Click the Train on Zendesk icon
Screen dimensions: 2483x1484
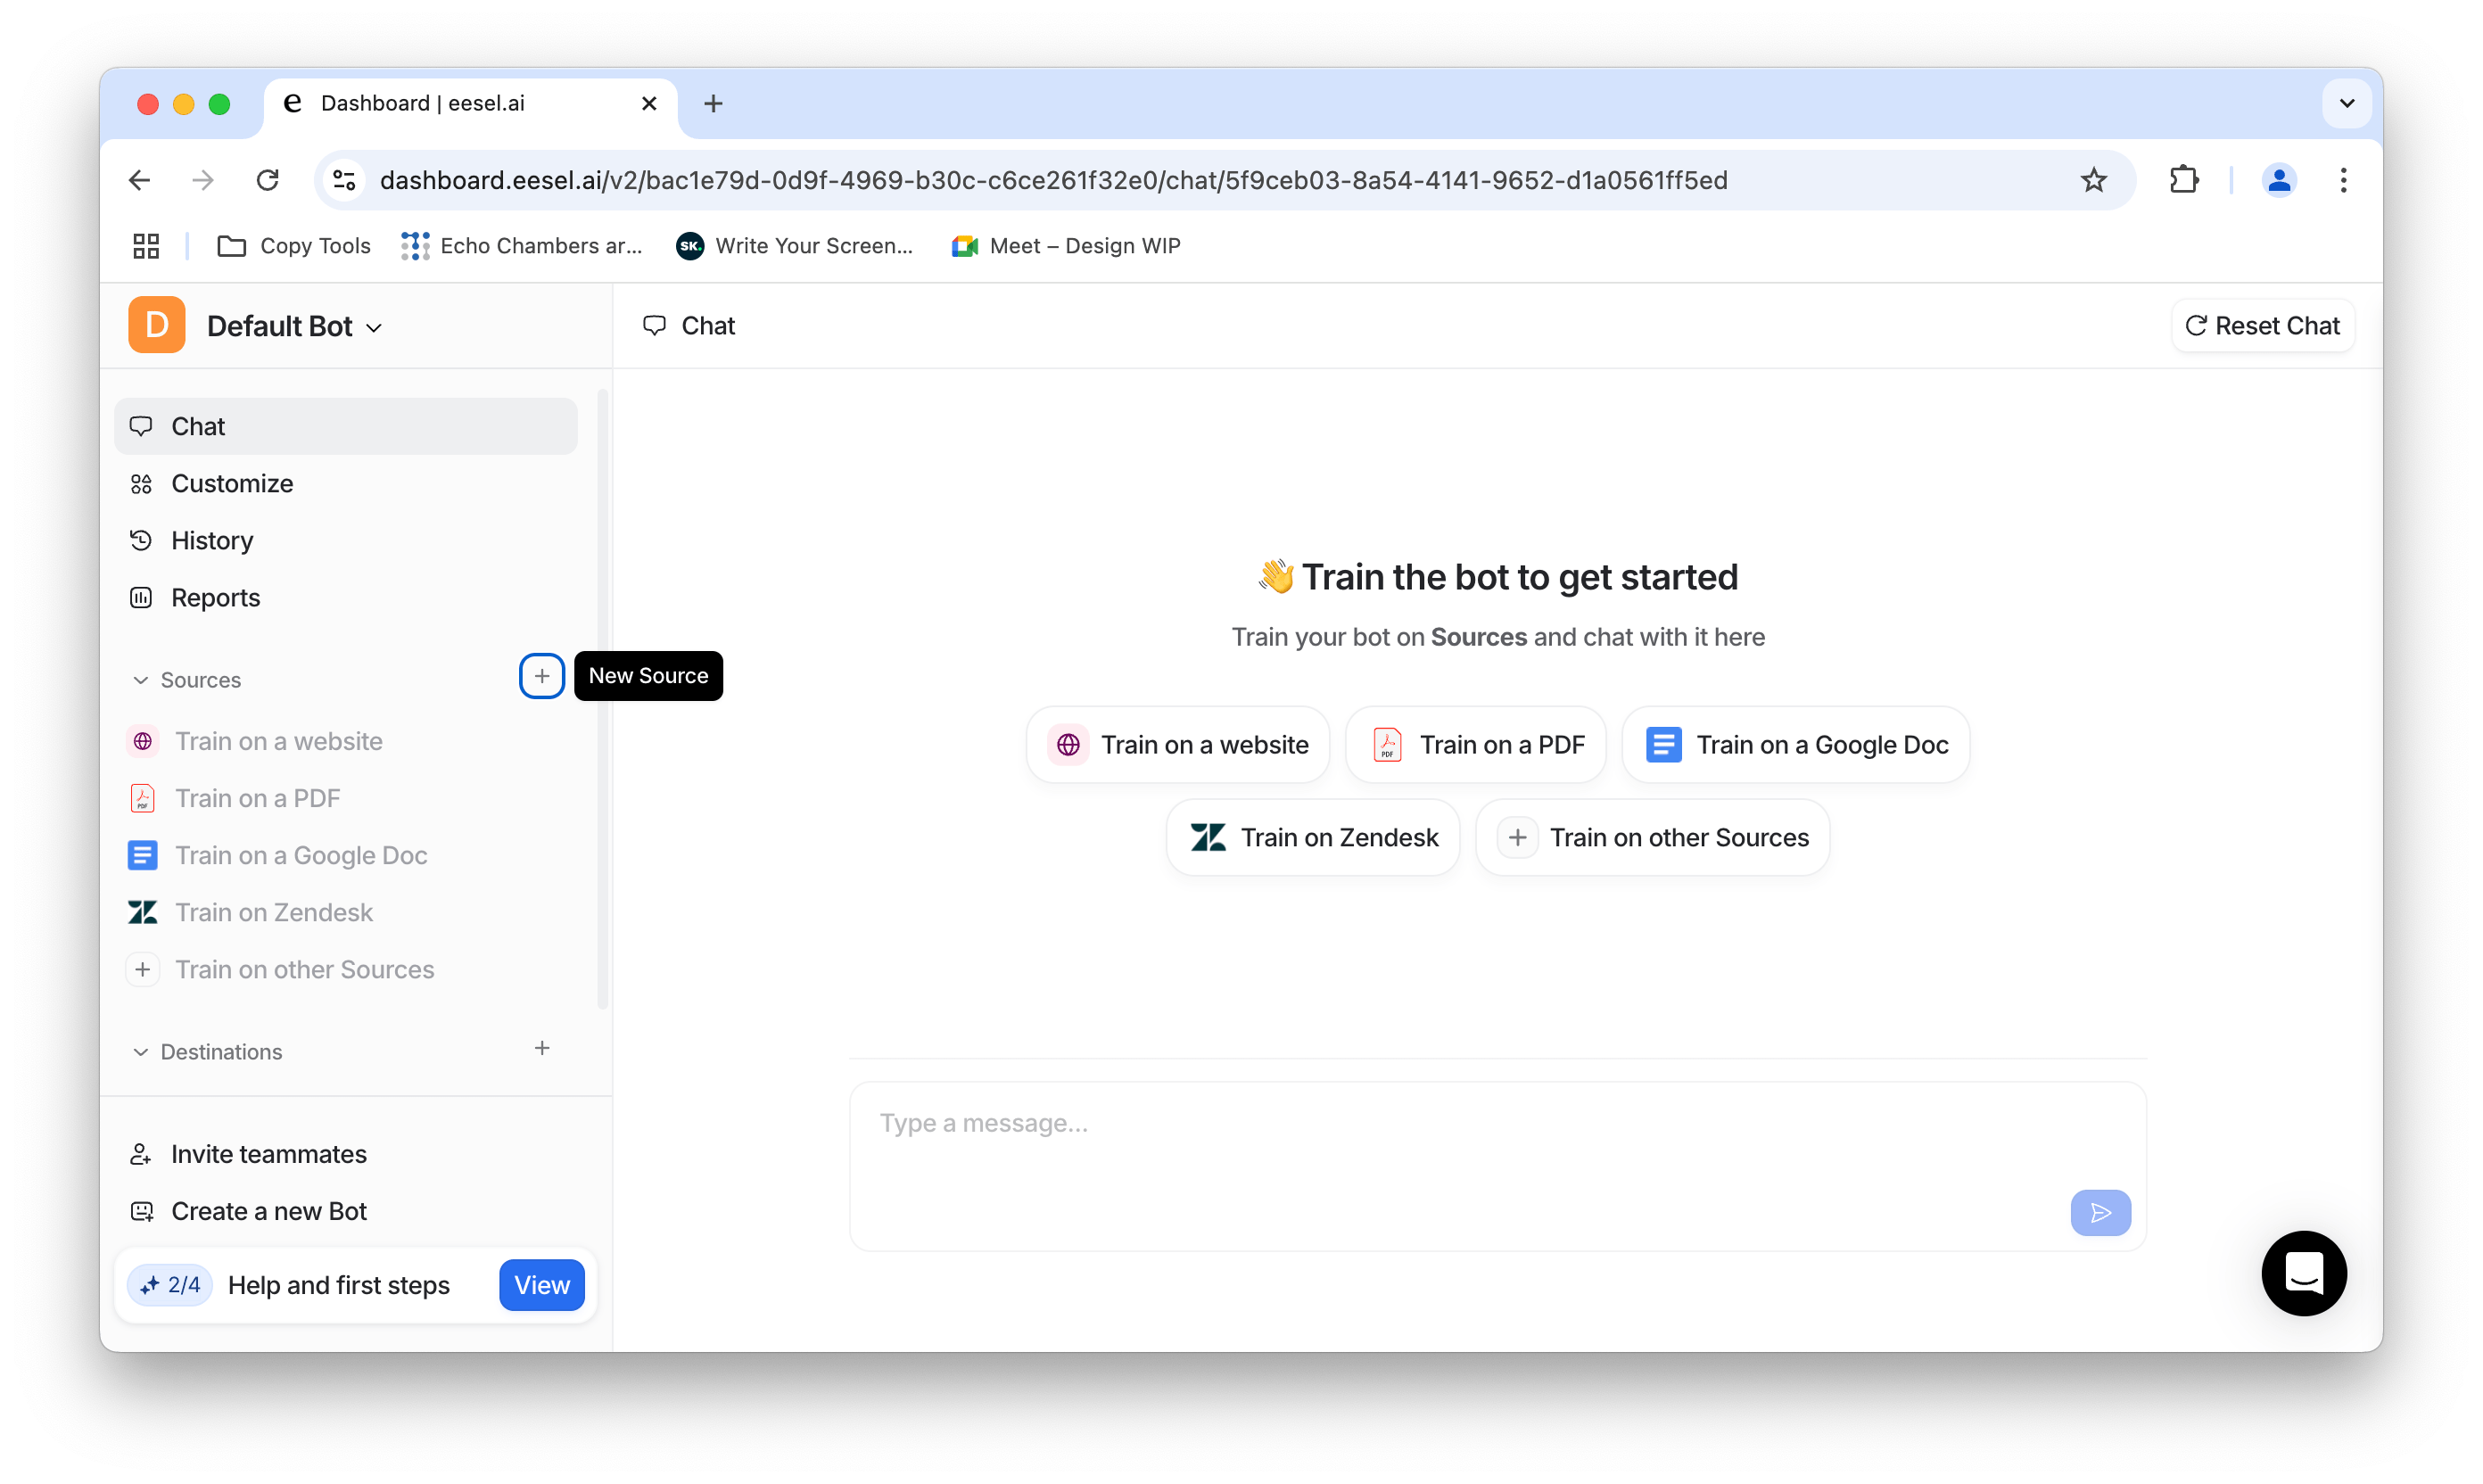coord(1208,836)
